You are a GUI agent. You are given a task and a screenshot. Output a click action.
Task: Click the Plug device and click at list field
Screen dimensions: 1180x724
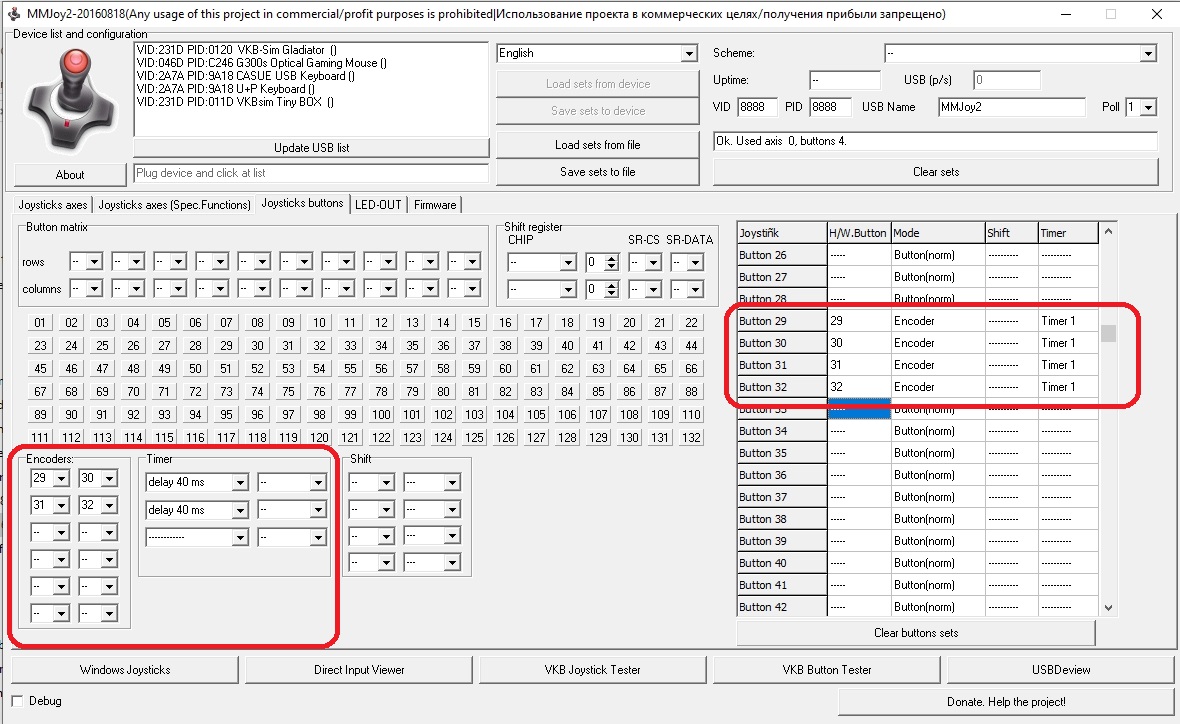click(311, 173)
